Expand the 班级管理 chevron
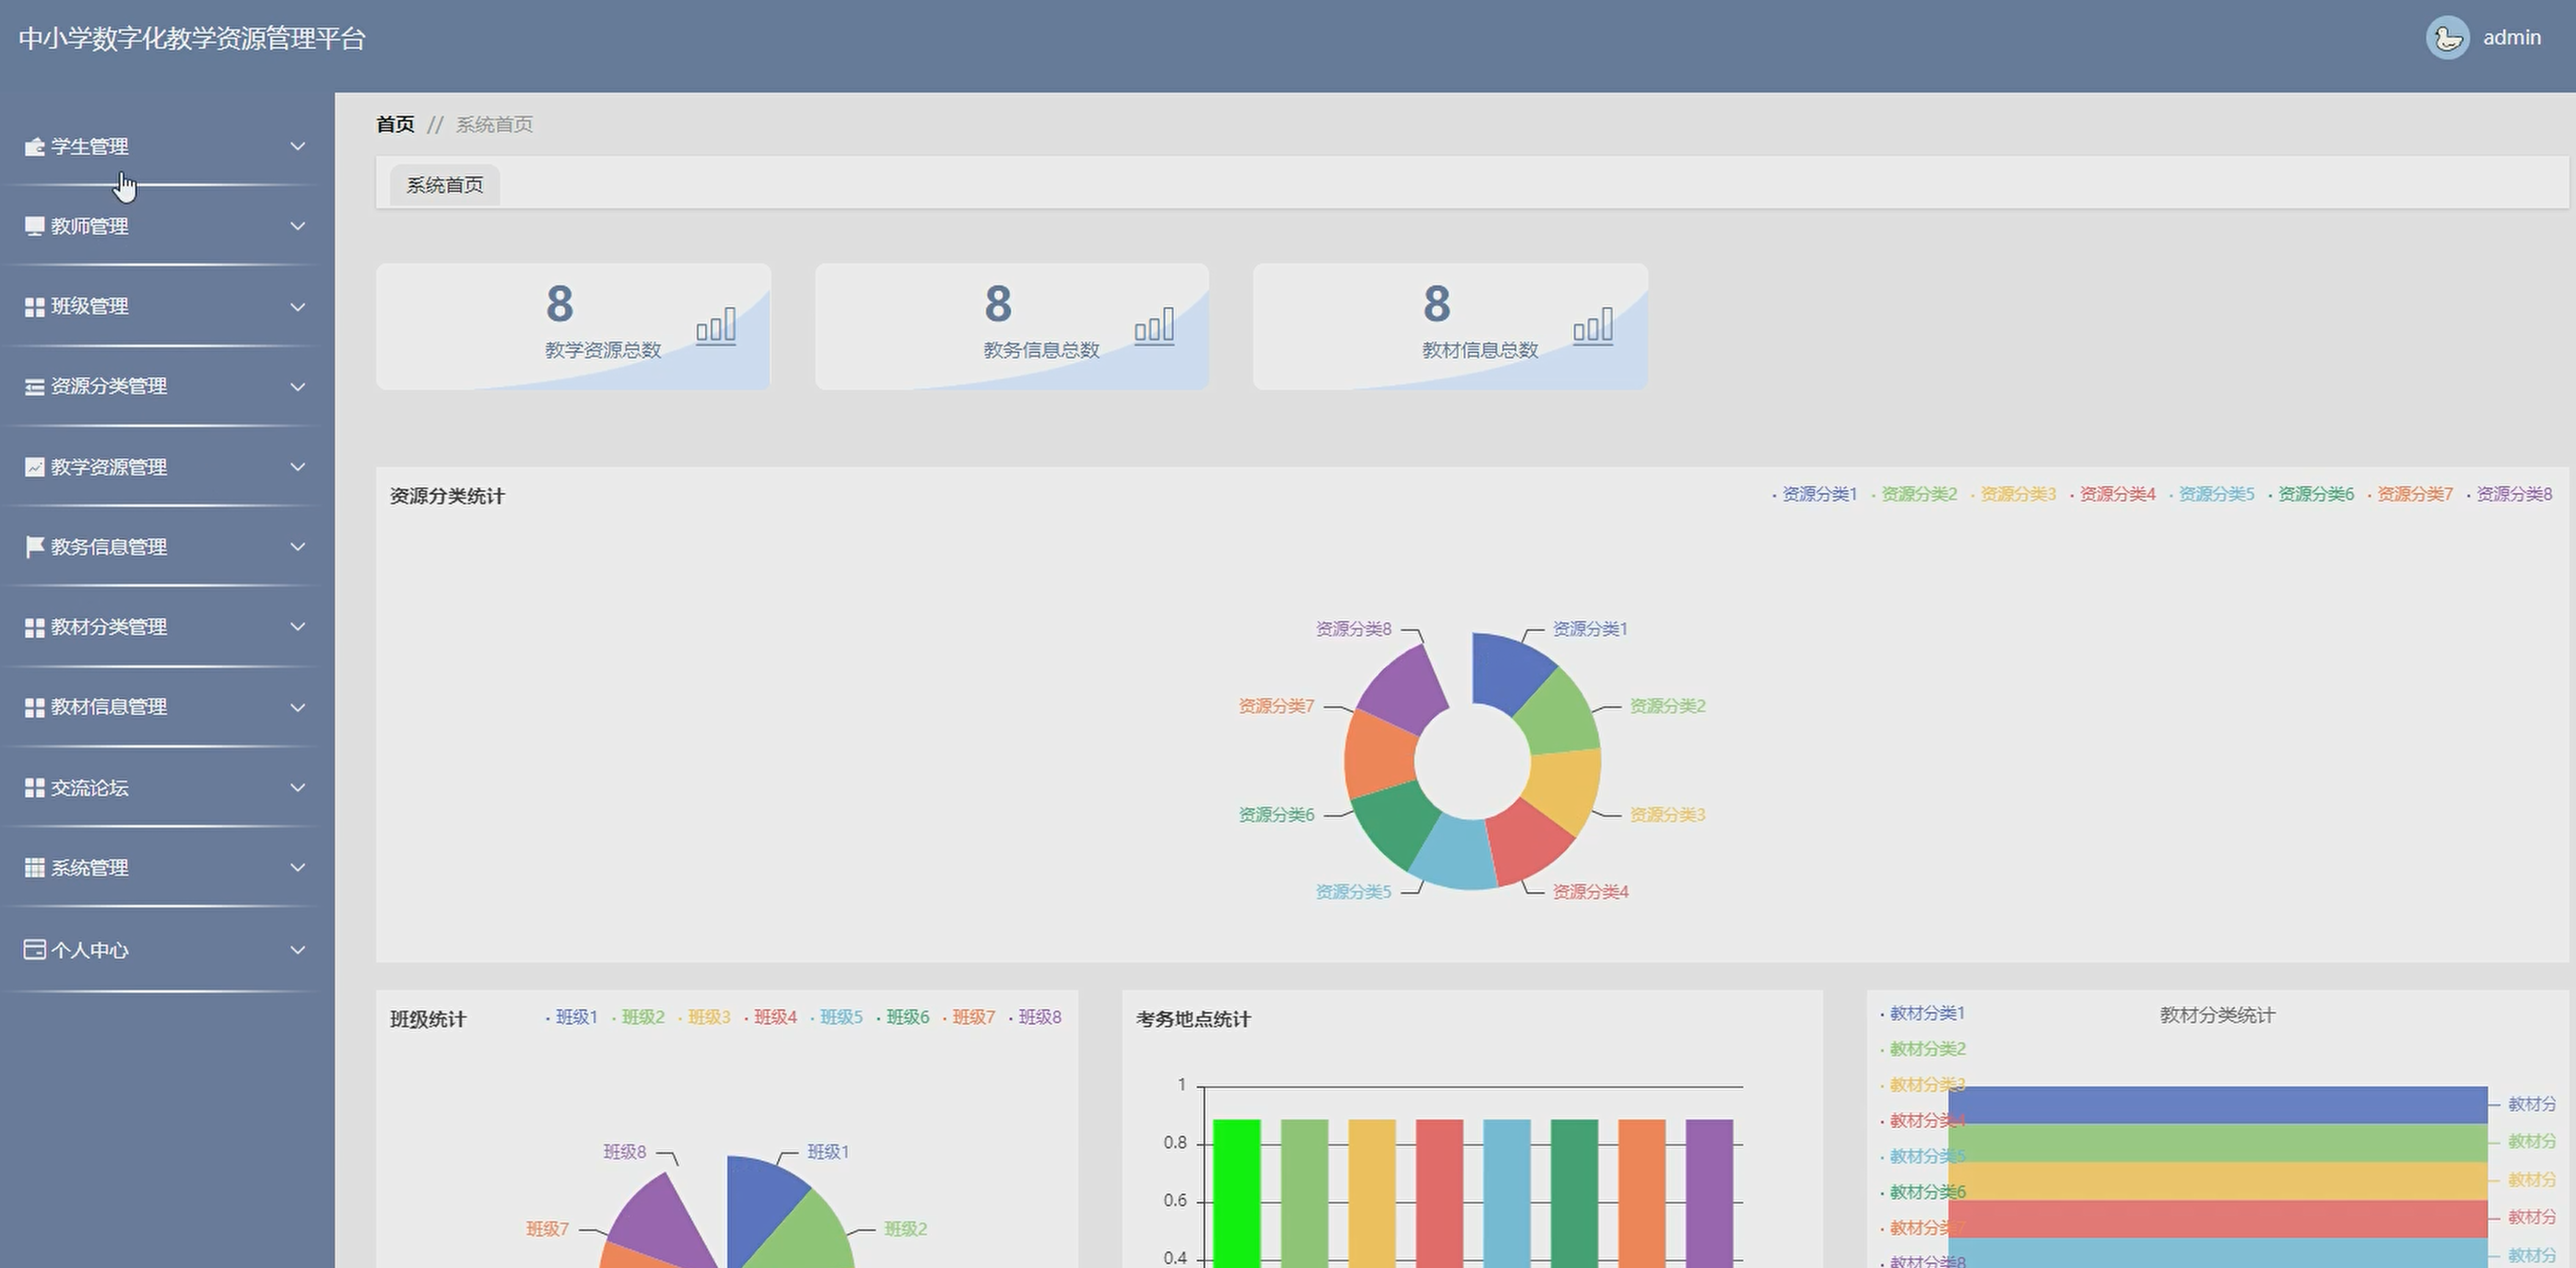The width and height of the screenshot is (2576, 1268). tap(297, 307)
